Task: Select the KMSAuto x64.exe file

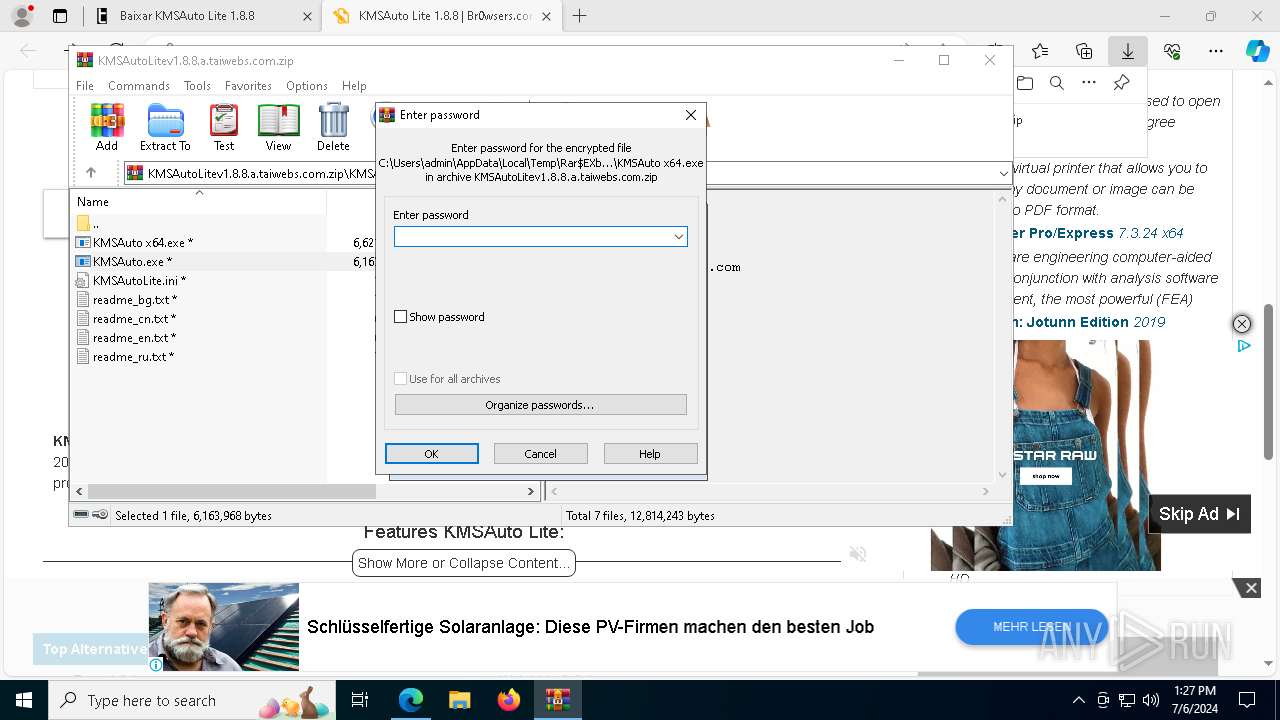Action: (x=143, y=242)
